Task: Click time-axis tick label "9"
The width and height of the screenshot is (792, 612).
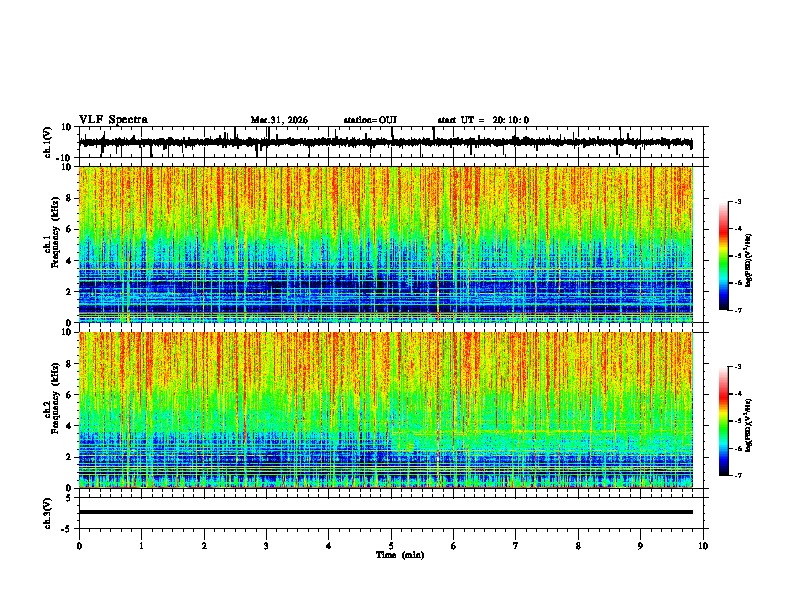Action: (x=640, y=546)
